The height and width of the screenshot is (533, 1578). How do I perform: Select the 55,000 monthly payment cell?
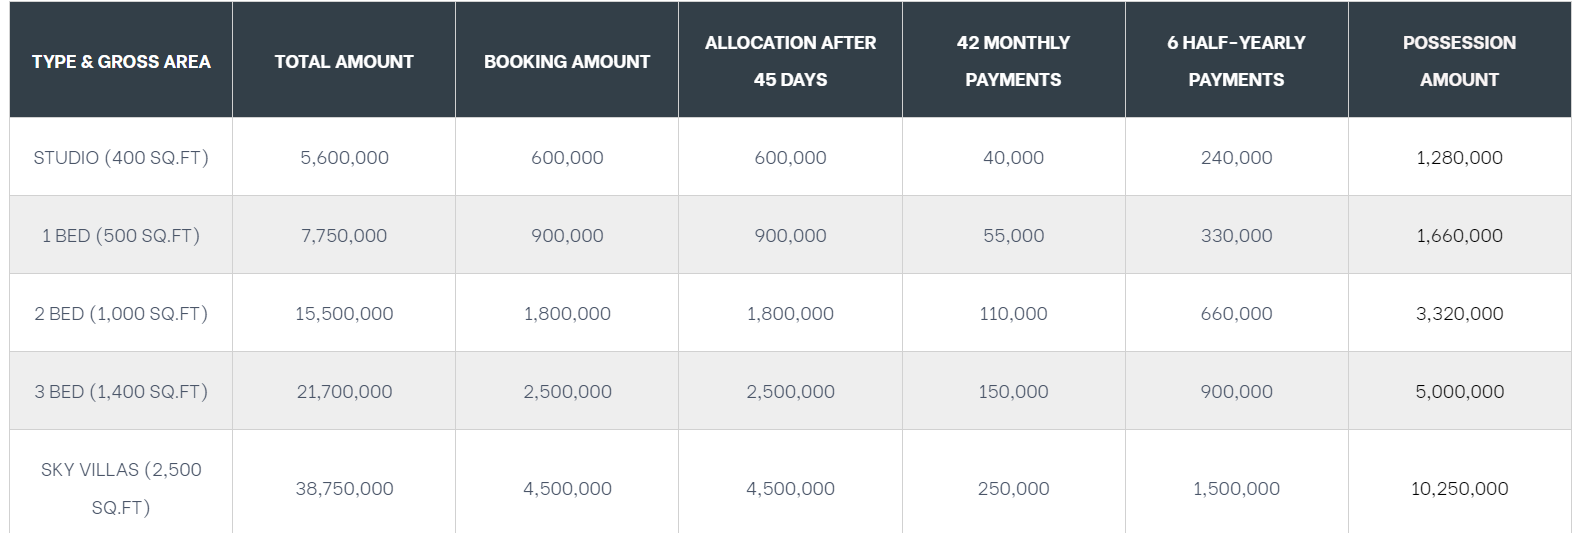1013,235
